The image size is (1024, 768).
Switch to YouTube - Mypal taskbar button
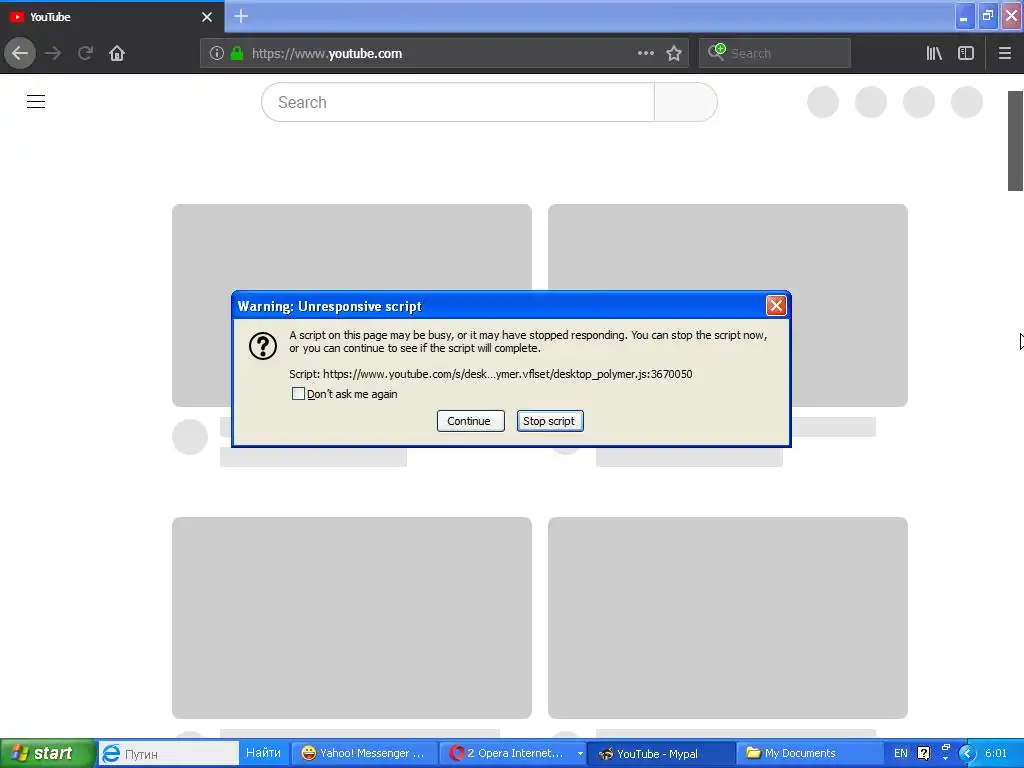(x=661, y=754)
